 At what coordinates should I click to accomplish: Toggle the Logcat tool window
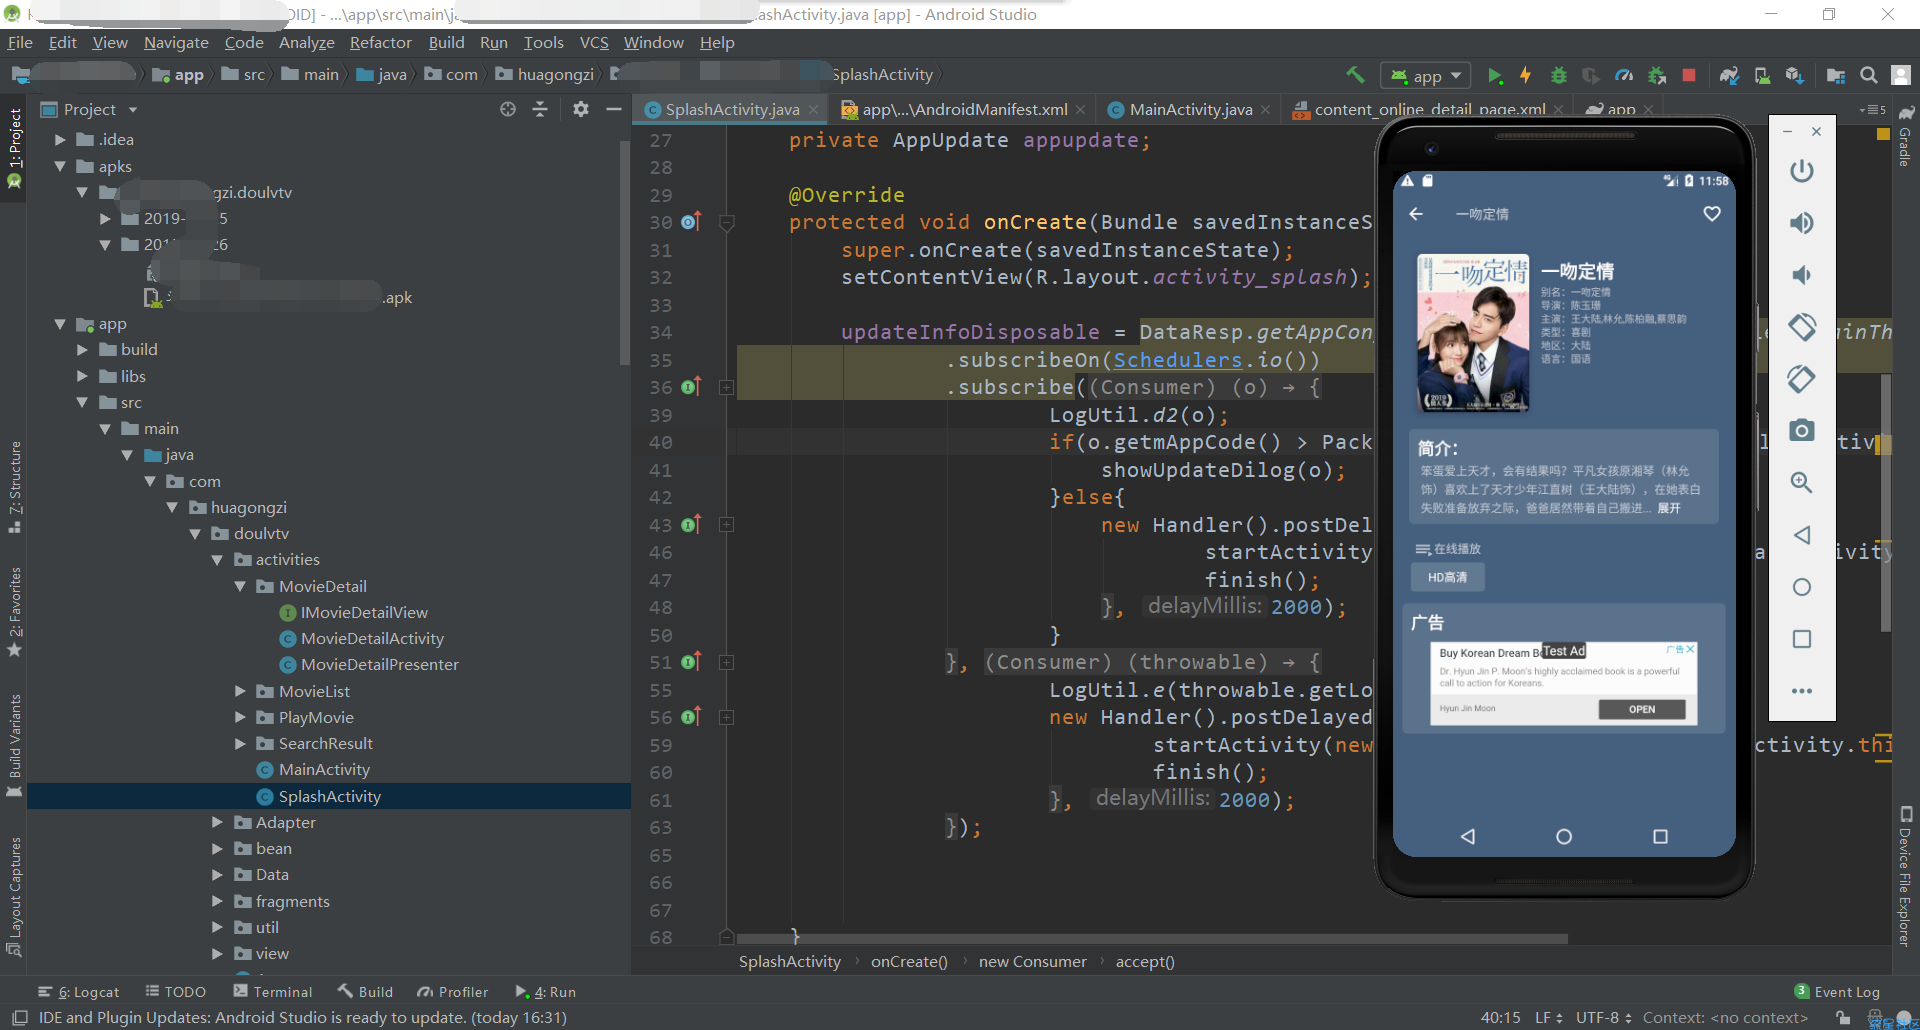[79, 992]
